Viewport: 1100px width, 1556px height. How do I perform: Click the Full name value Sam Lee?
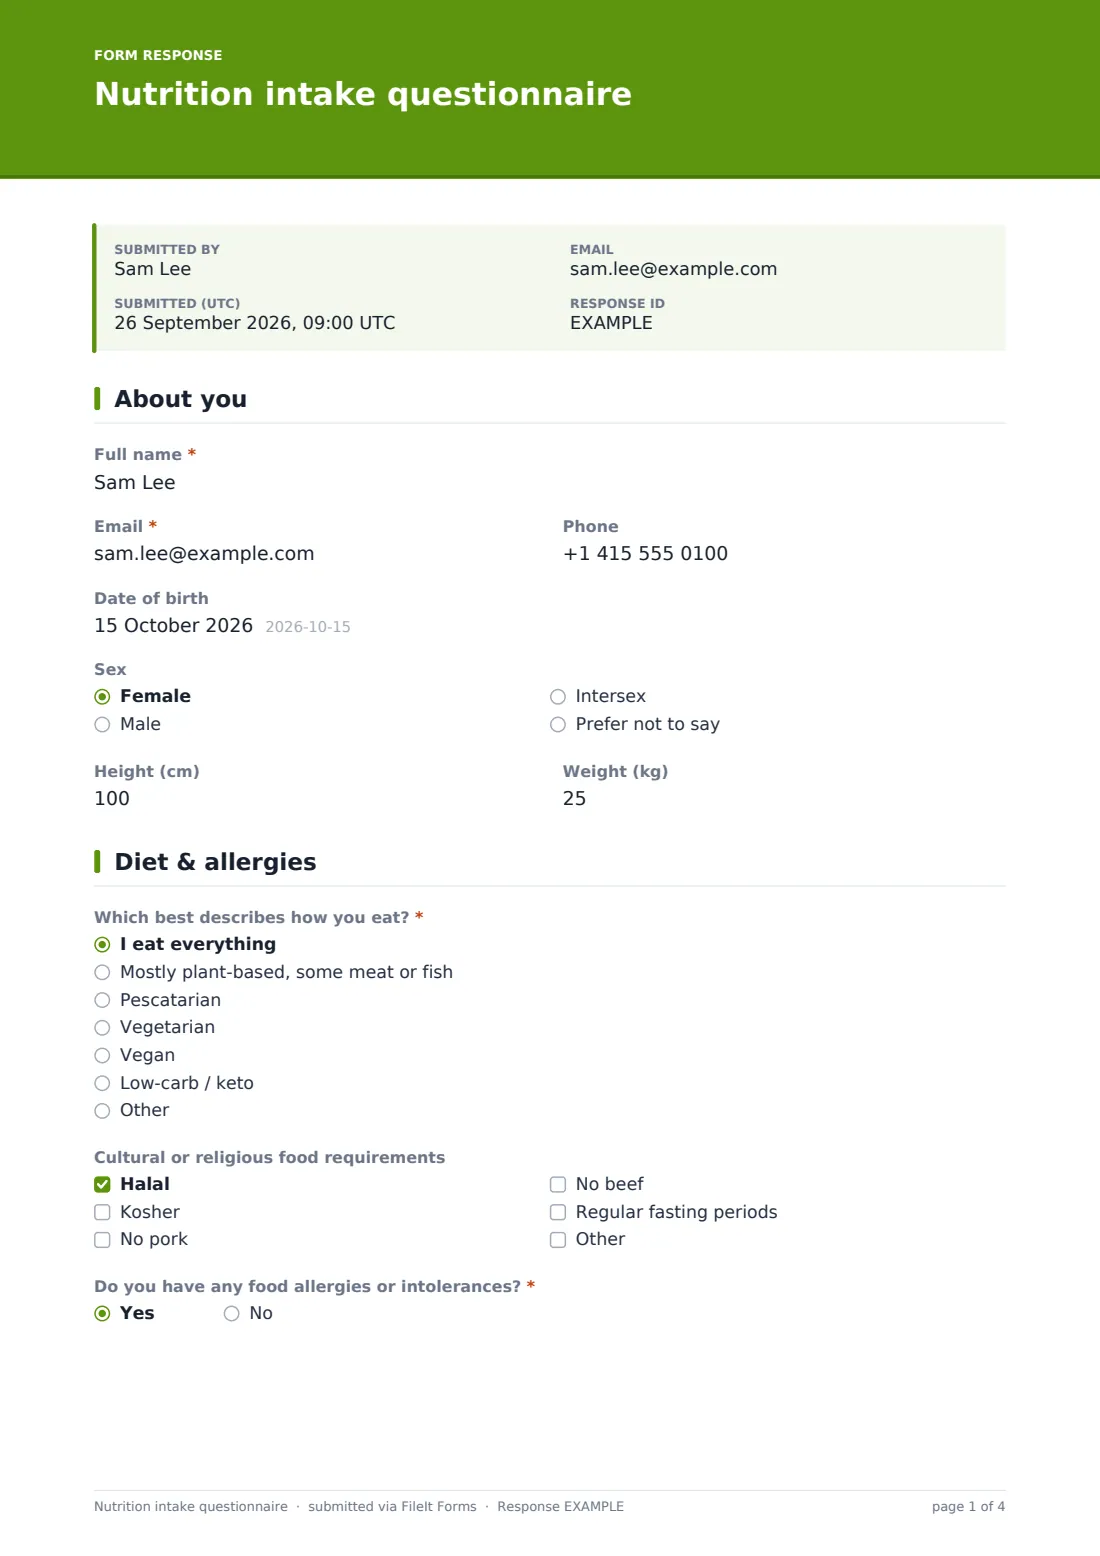(x=135, y=482)
